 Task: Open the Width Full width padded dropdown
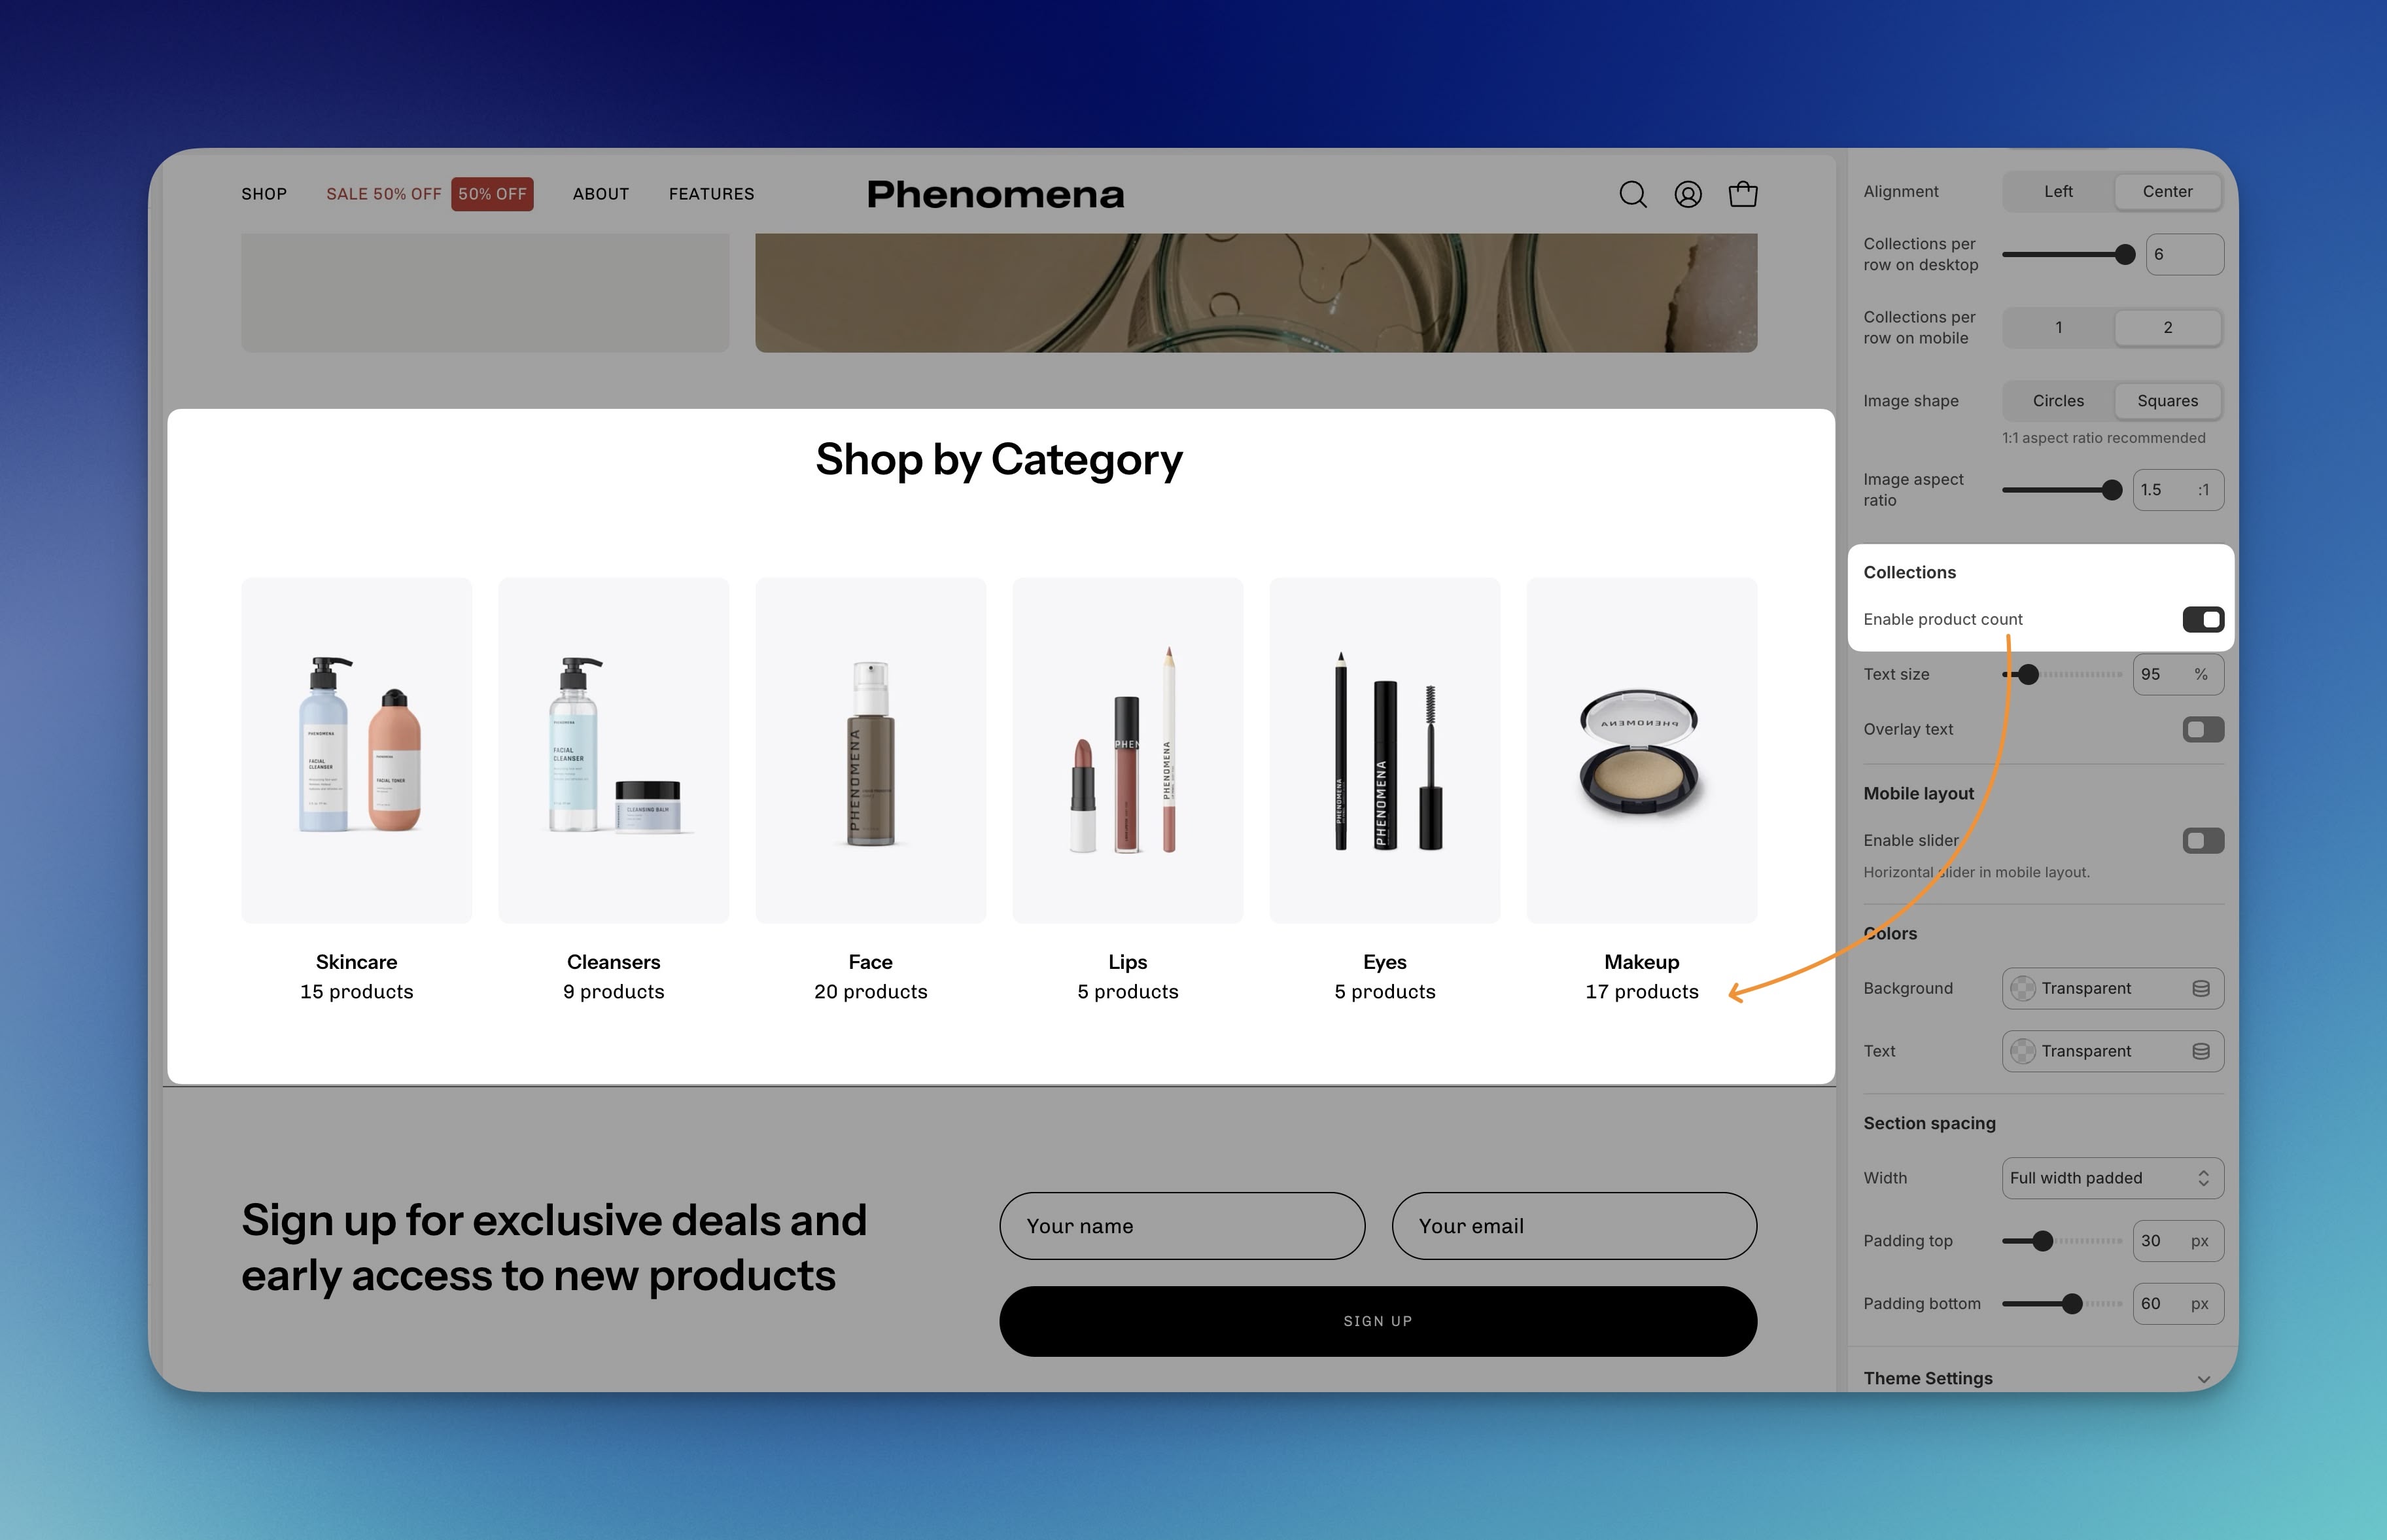(x=2112, y=1178)
